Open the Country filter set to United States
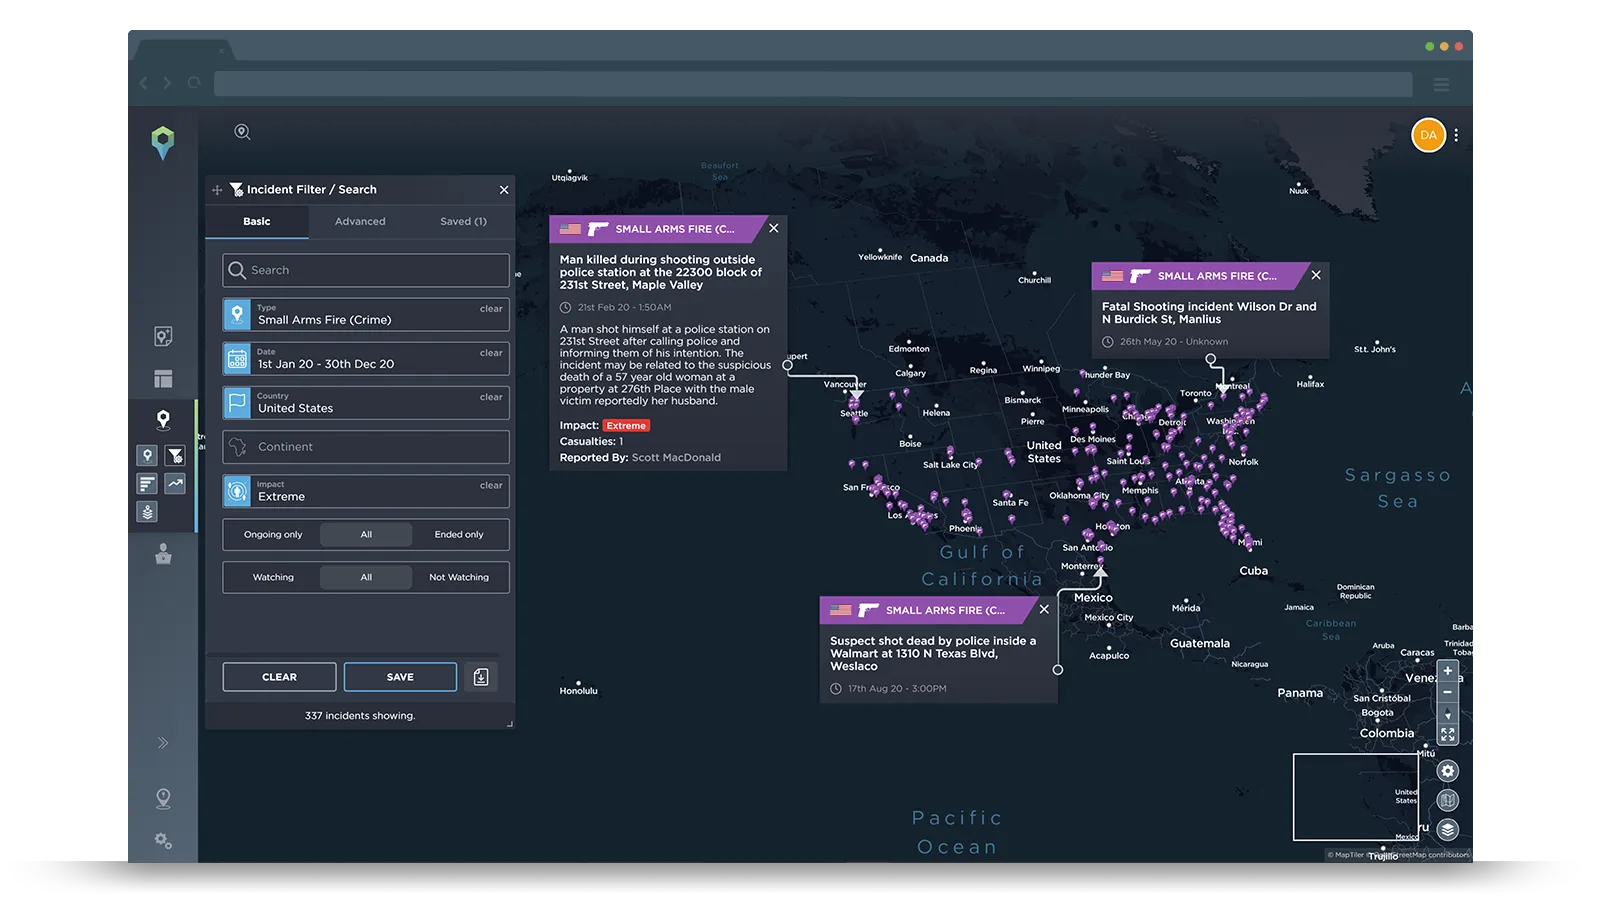The height and width of the screenshot is (920, 1600). tap(366, 403)
